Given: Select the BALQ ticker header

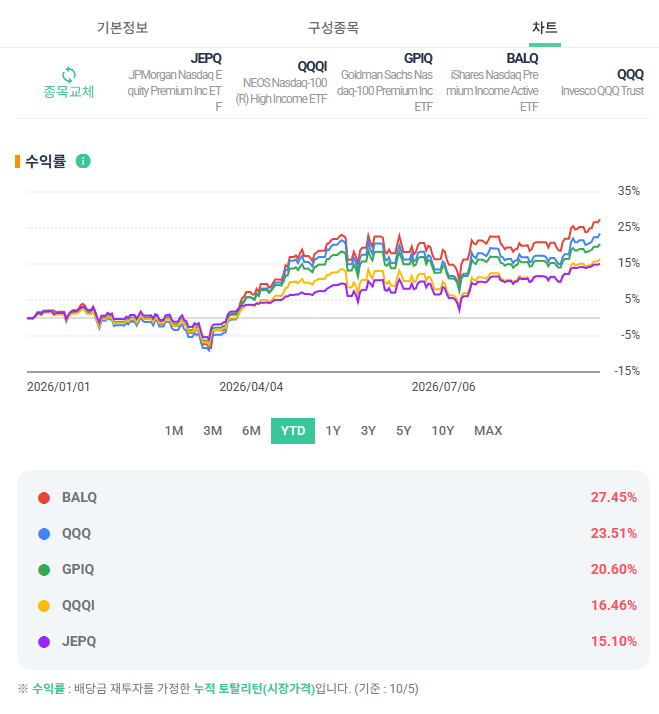Looking at the screenshot, I should pyautogui.click(x=522, y=58).
